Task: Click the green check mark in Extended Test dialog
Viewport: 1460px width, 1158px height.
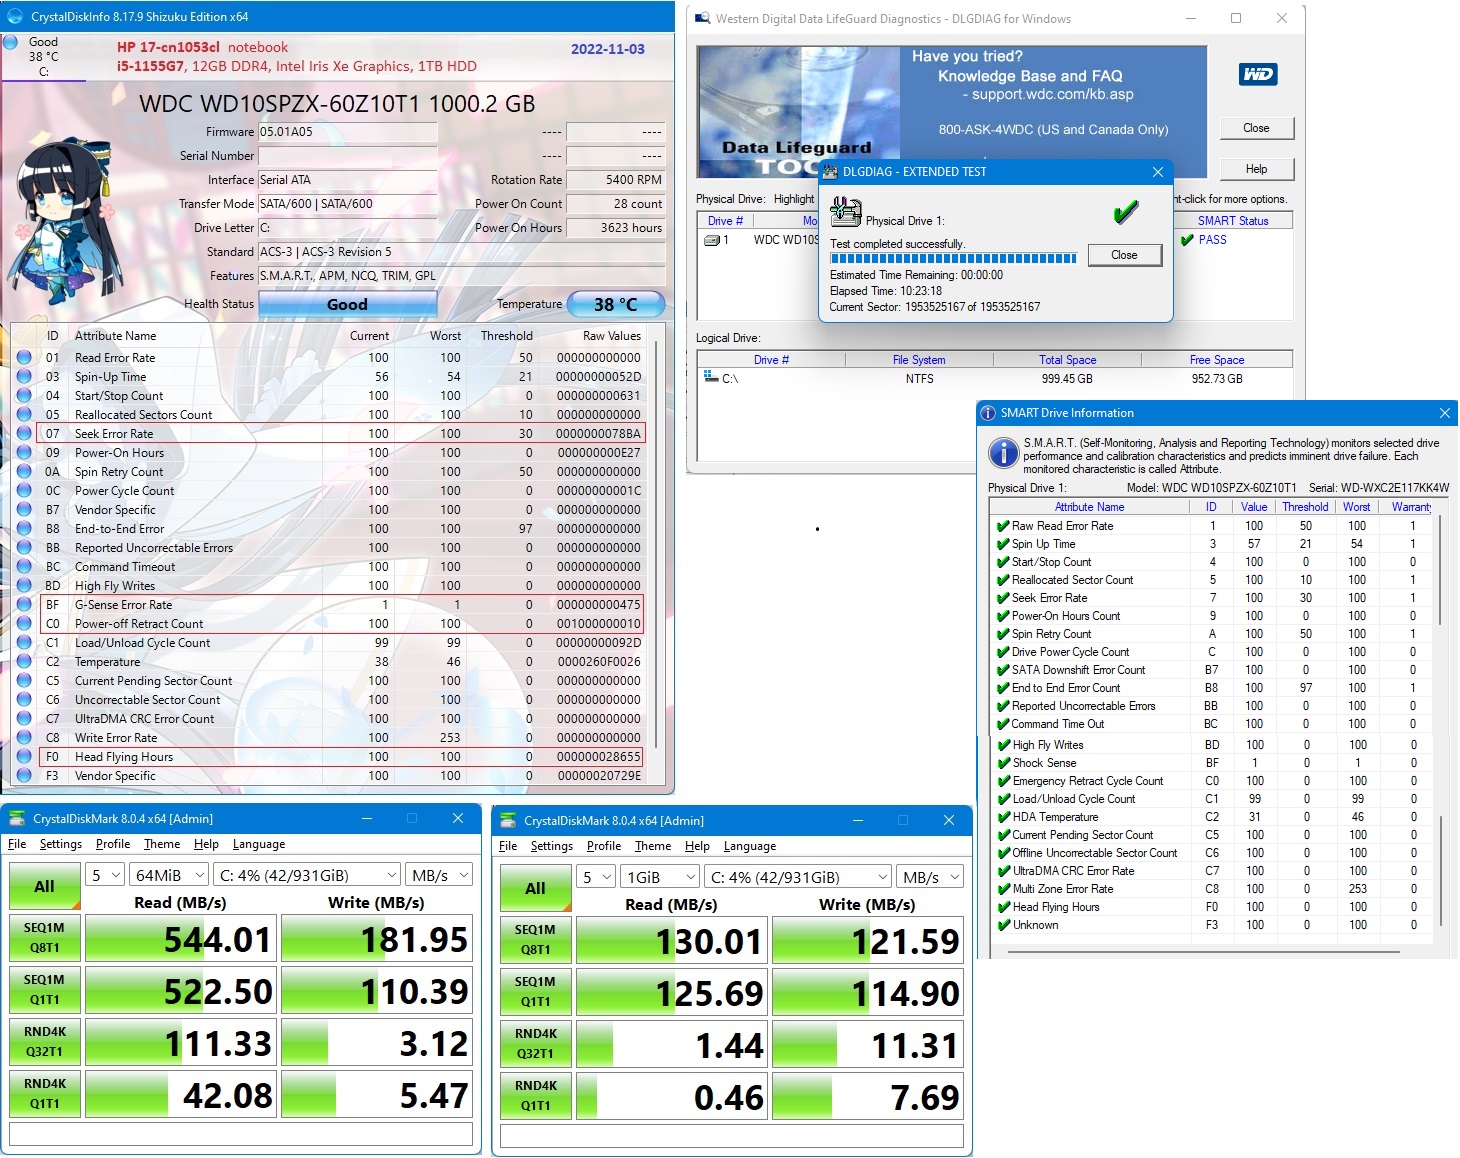Action: click(1126, 212)
